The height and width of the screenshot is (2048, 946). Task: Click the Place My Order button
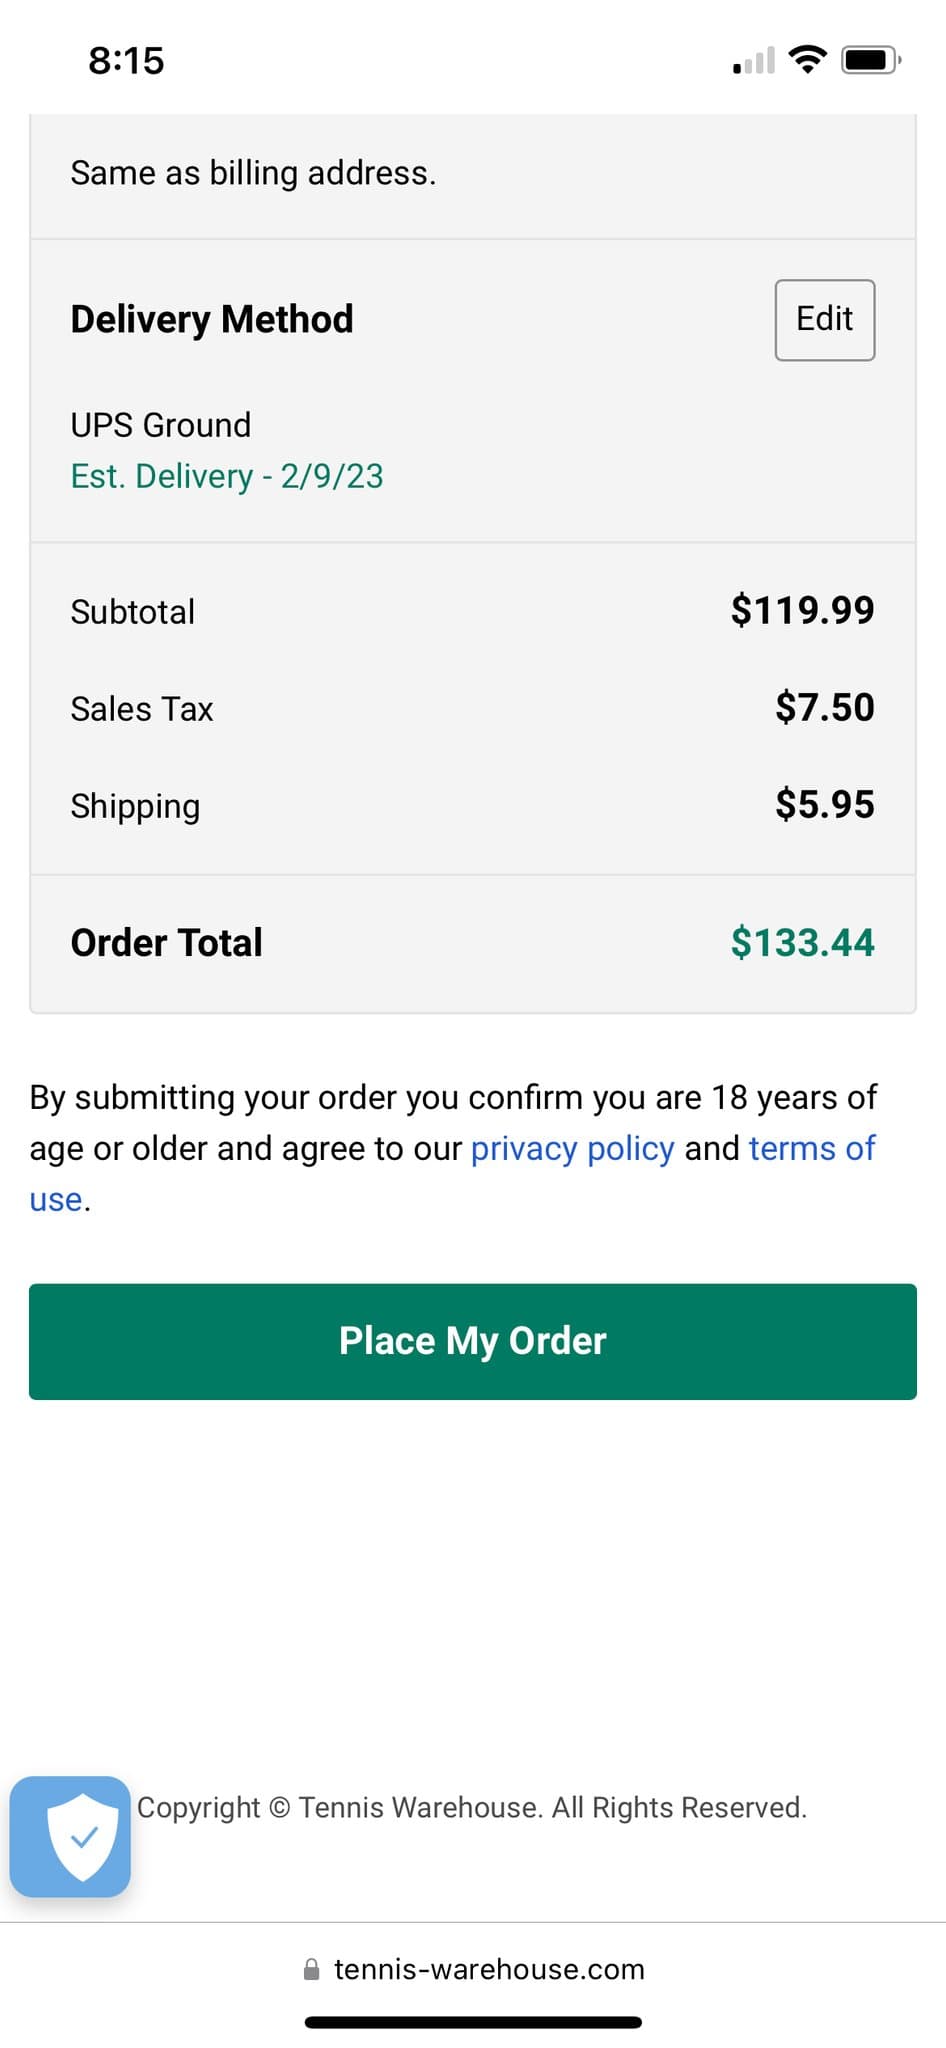coord(473,1341)
